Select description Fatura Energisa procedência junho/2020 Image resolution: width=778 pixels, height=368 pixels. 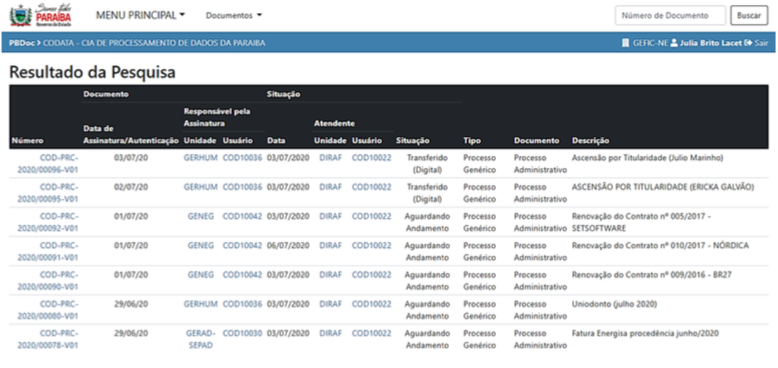click(x=645, y=333)
